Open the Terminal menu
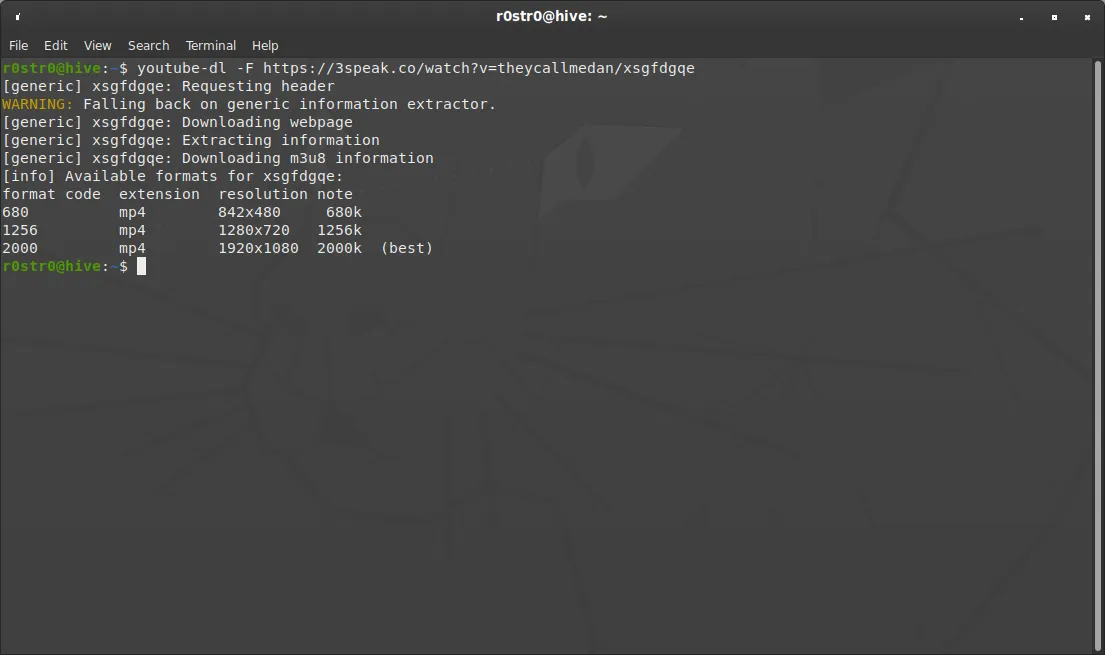The image size is (1105, 655). click(211, 45)
